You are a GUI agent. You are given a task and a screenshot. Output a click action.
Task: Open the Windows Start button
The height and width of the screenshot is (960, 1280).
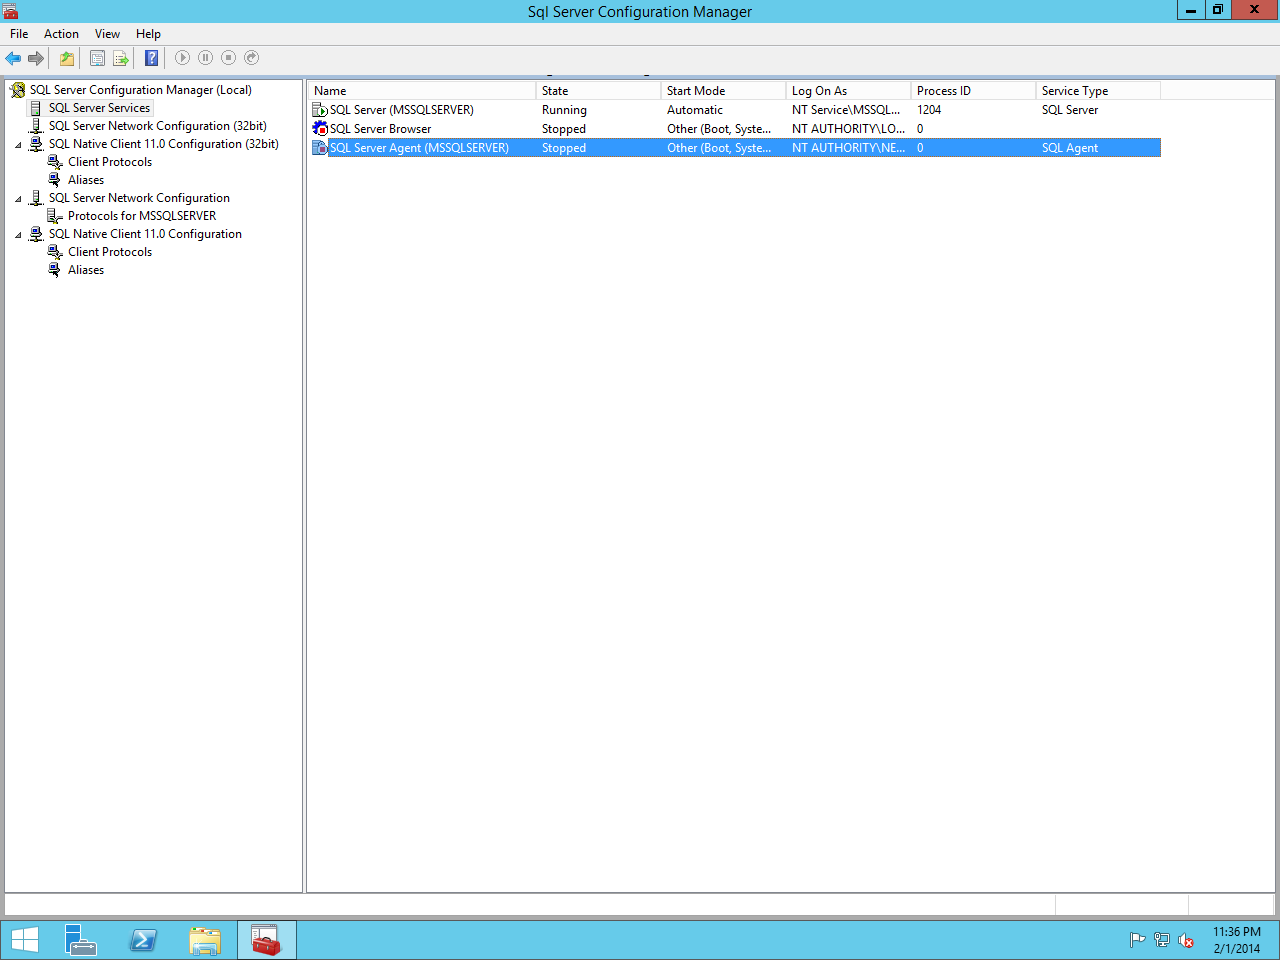pos(24,940)
